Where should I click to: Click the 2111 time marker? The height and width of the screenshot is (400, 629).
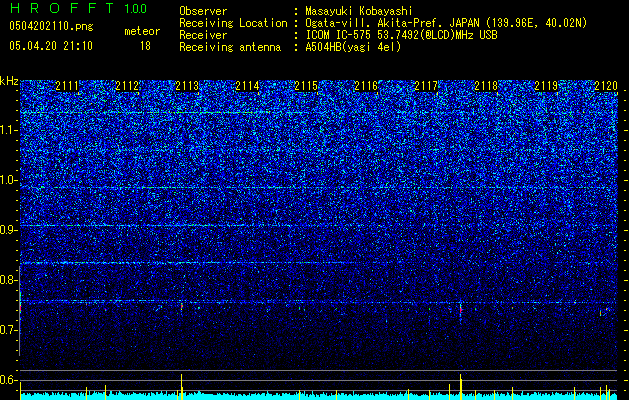click(x=67, y=86)
